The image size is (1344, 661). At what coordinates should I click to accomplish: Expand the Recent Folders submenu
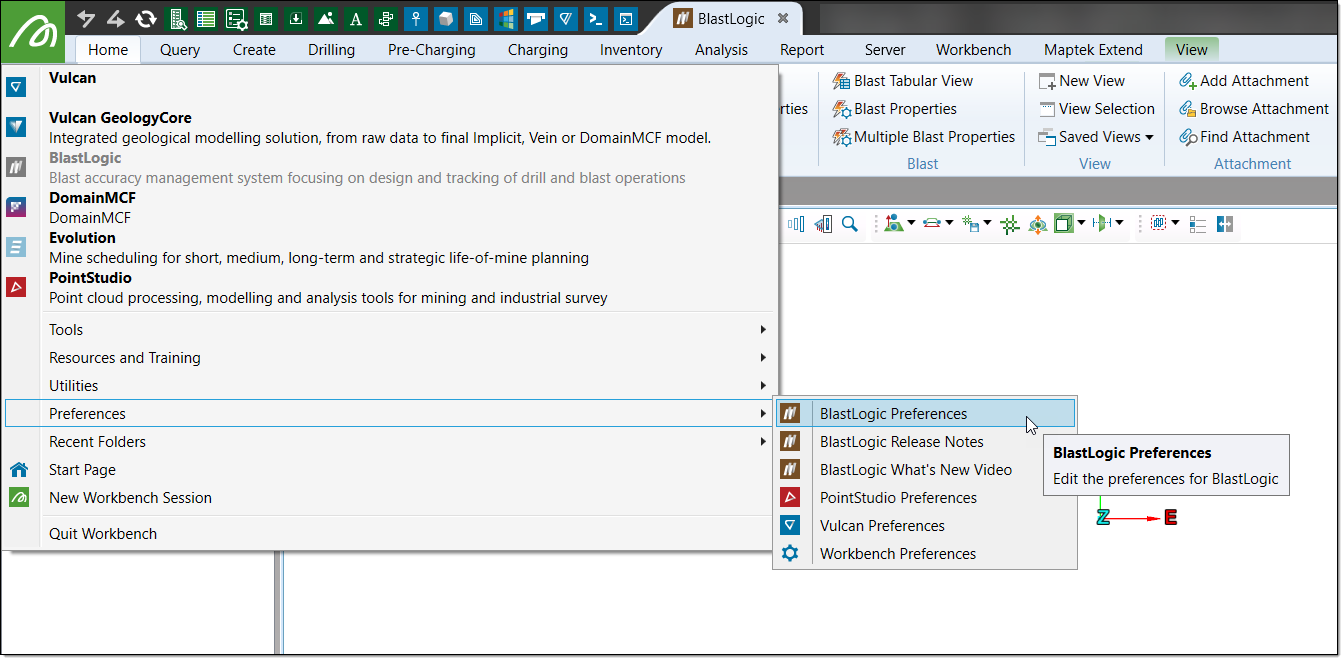(390, 442)
